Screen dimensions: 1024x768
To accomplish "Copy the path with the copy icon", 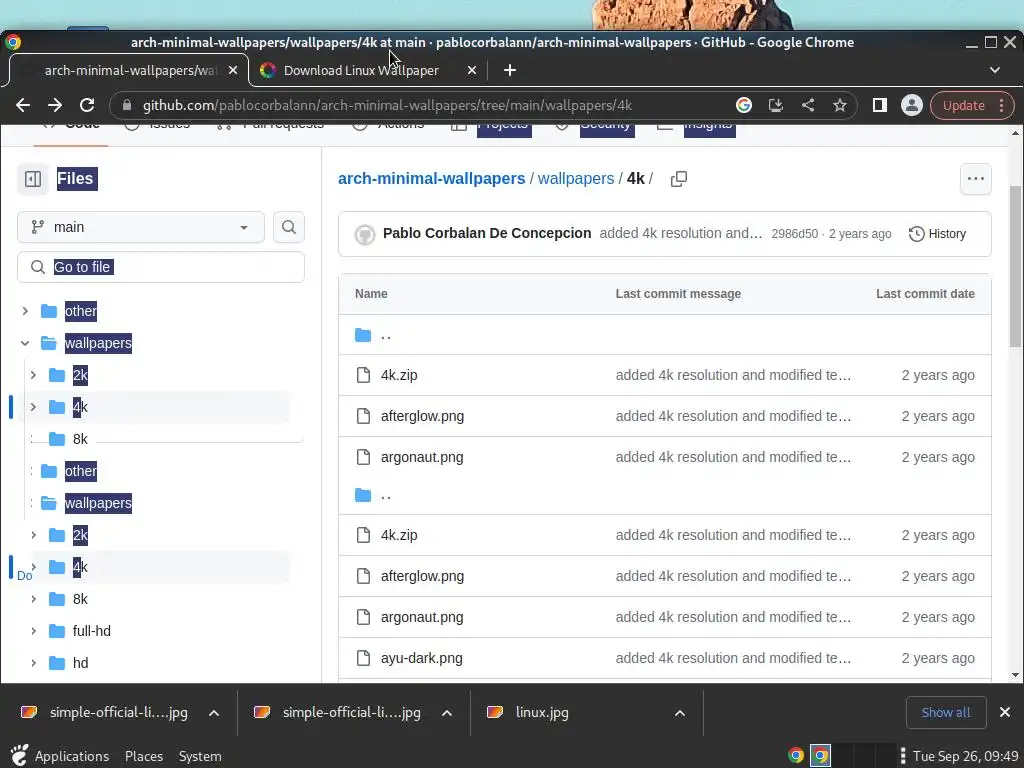I will point(679,179).
